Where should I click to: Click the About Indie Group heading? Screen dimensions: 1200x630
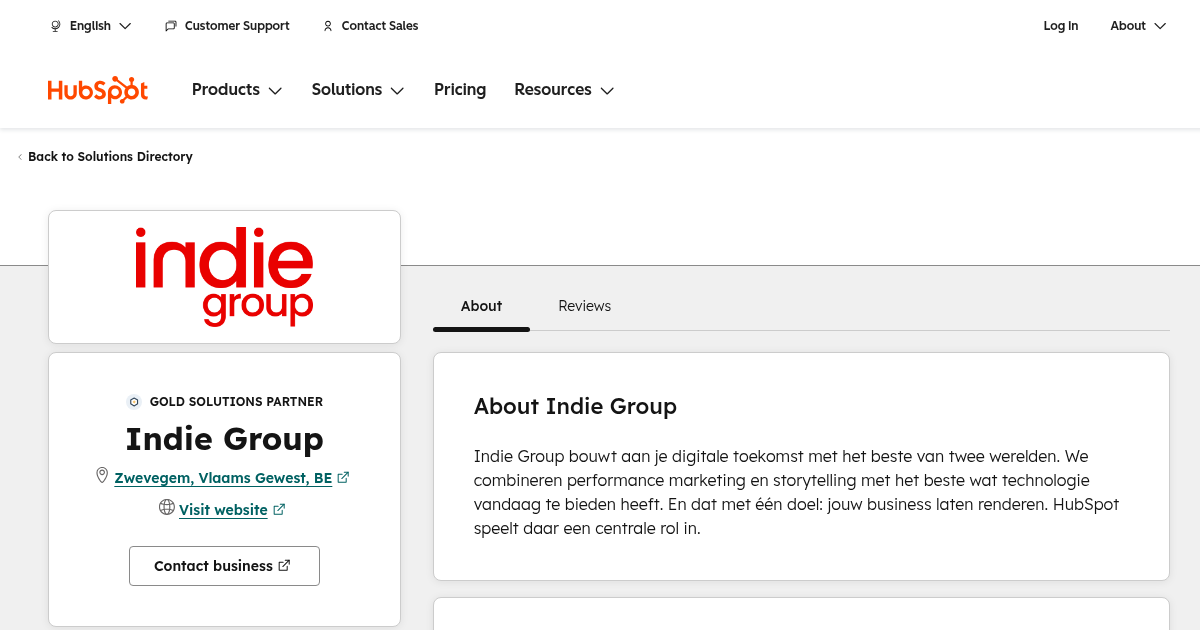(x=575, y=407)
